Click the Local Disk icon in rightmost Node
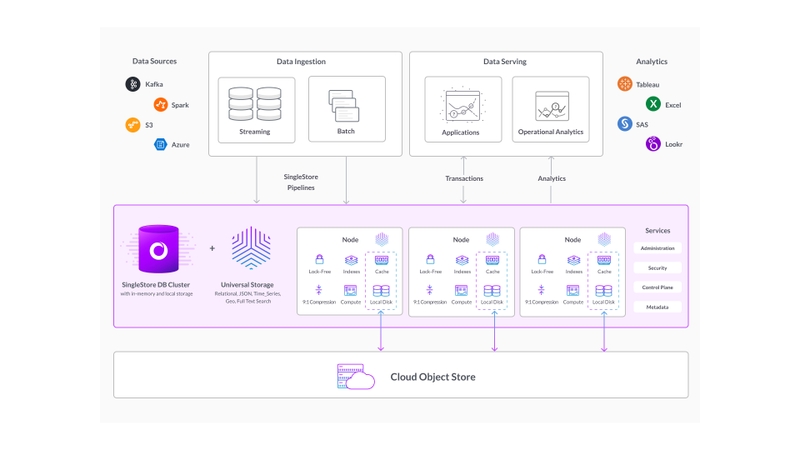 point(604,291)
